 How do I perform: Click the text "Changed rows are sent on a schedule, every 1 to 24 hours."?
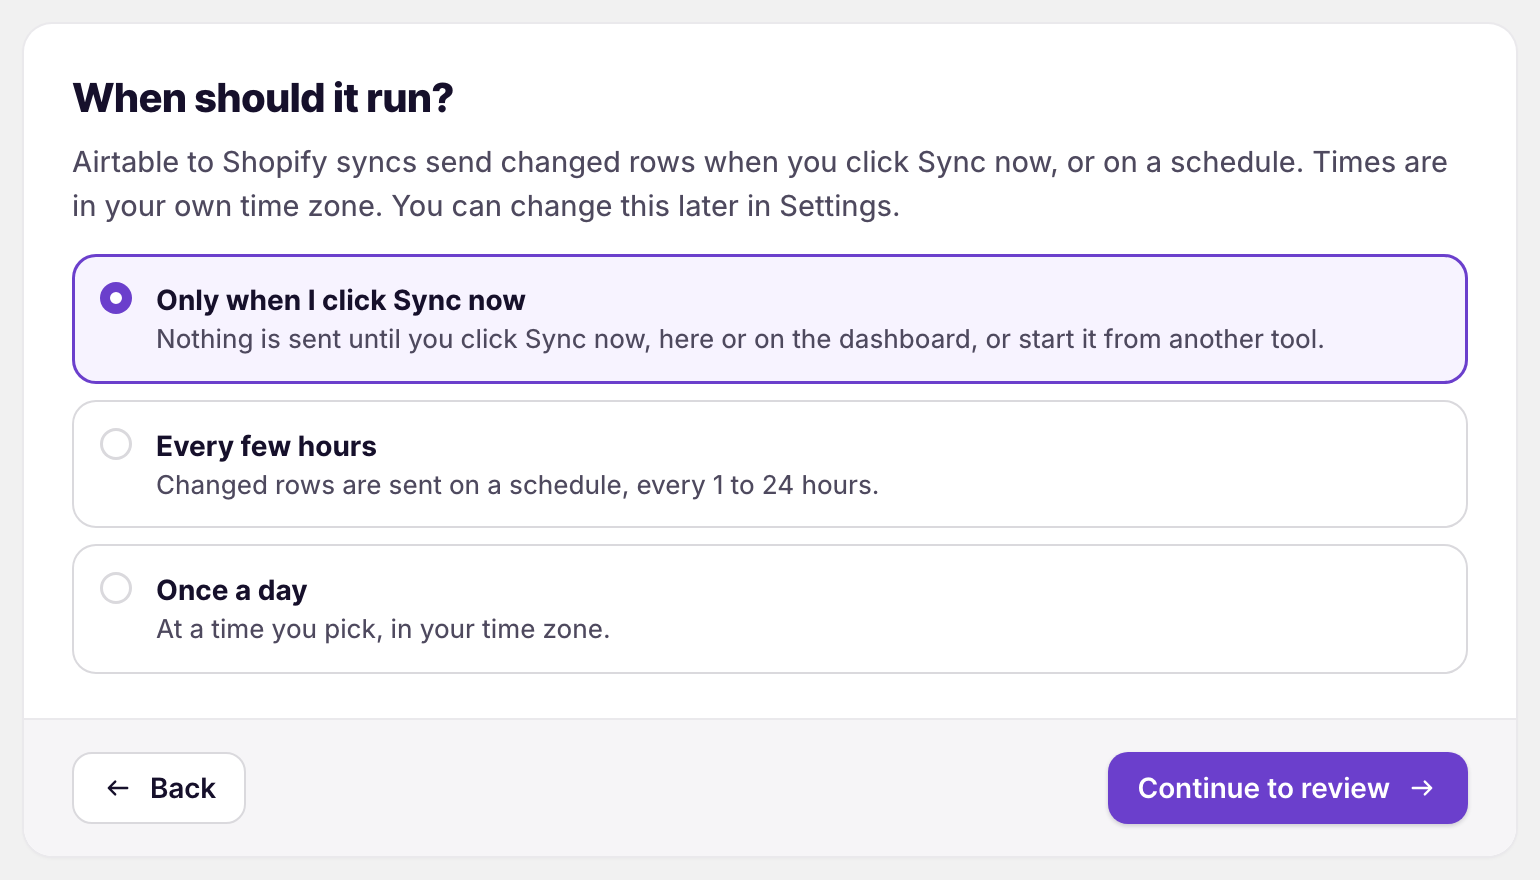click(517, 485)
